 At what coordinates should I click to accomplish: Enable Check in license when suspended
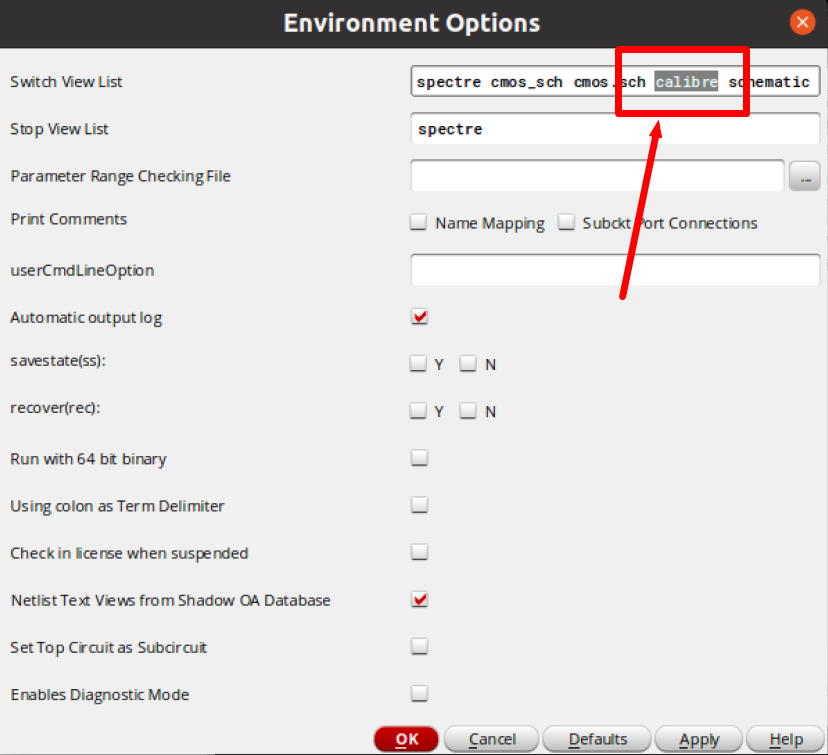[419, 552]
